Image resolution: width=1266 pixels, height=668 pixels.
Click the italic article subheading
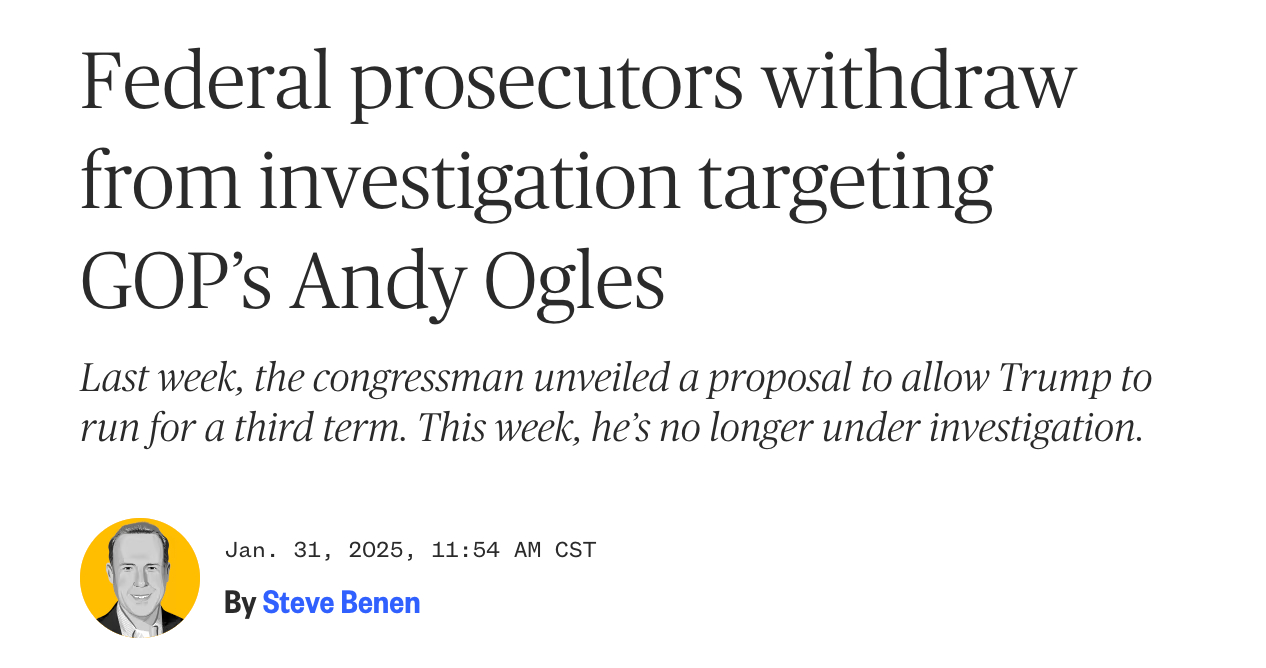pos(615,403)
